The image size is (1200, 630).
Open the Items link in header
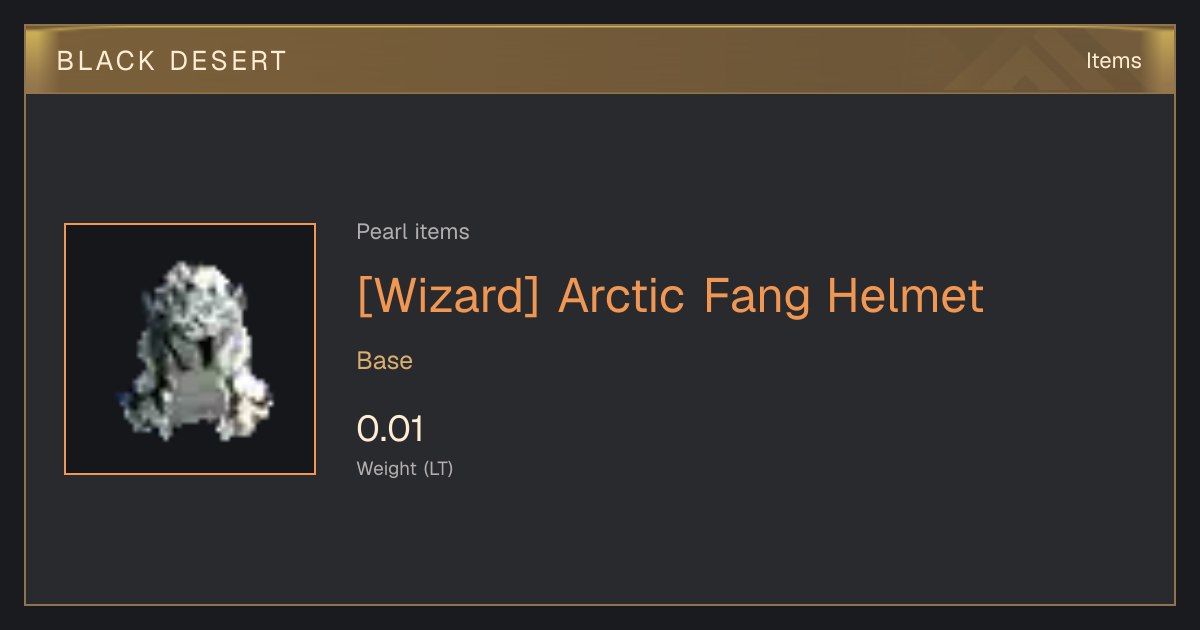(1113, 61)
